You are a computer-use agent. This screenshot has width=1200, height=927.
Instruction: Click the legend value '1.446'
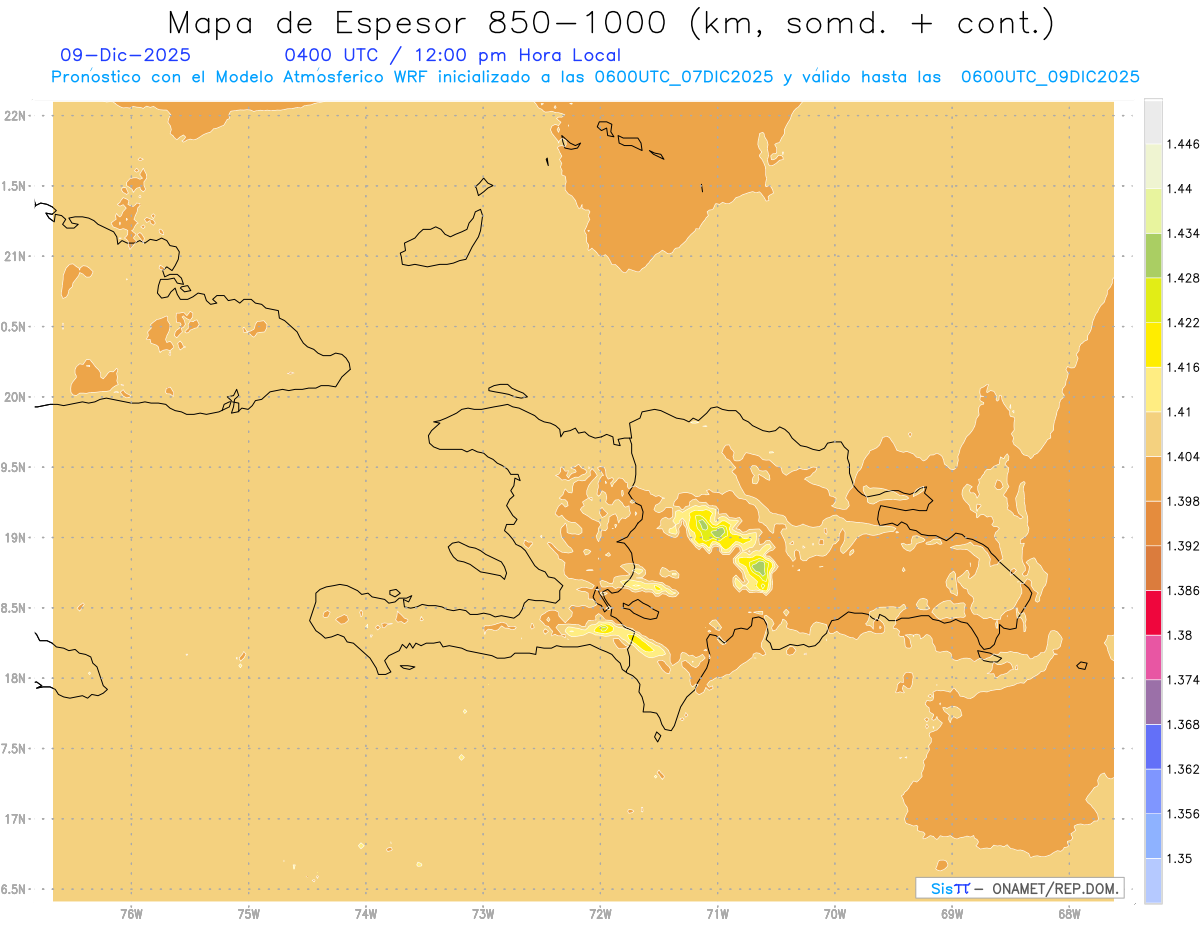(x=1183, y=144)
